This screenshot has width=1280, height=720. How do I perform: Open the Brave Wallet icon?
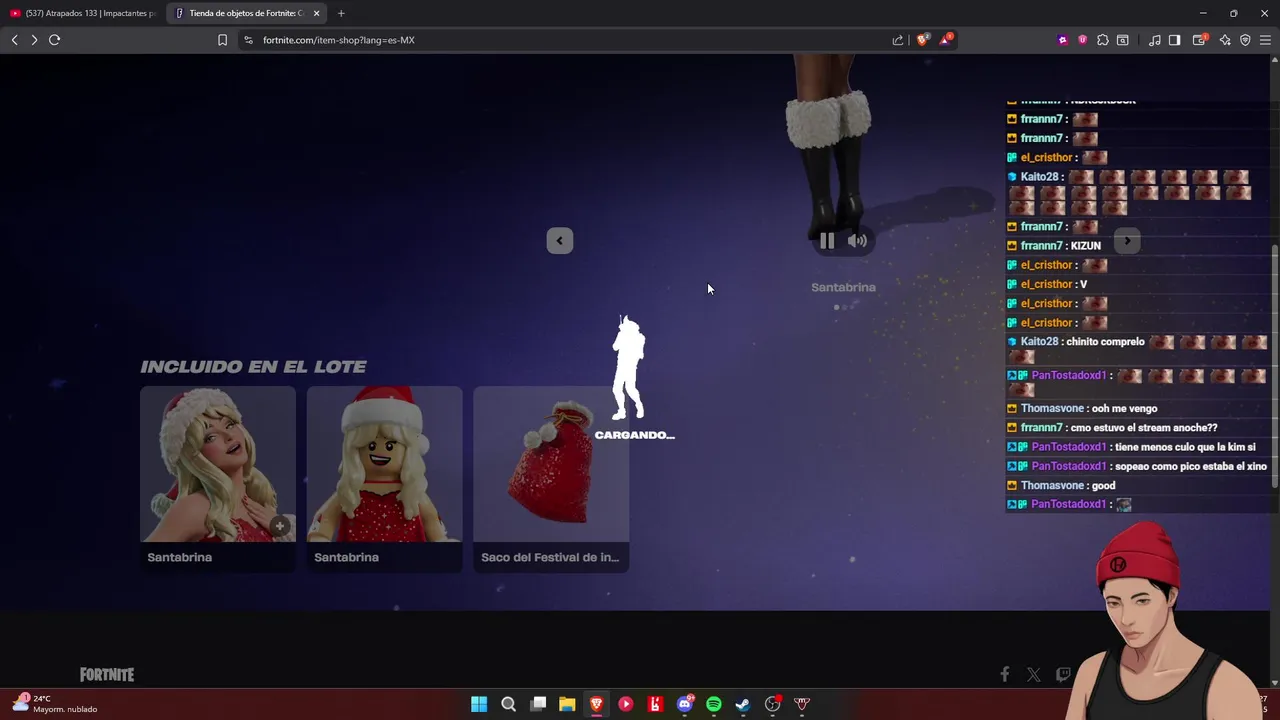1199,40
